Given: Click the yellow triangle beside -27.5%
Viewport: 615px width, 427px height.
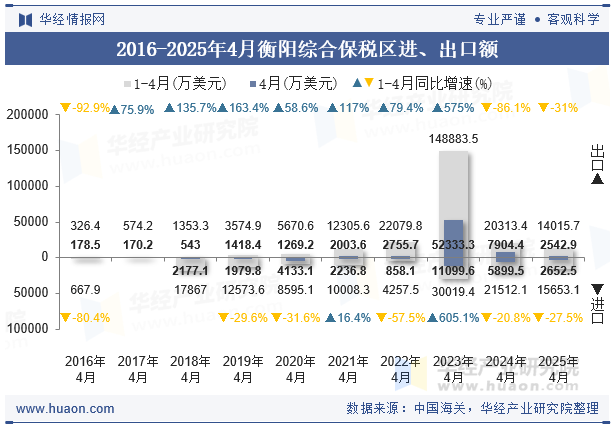Looking at the screenshot, I should click(539, 317).
